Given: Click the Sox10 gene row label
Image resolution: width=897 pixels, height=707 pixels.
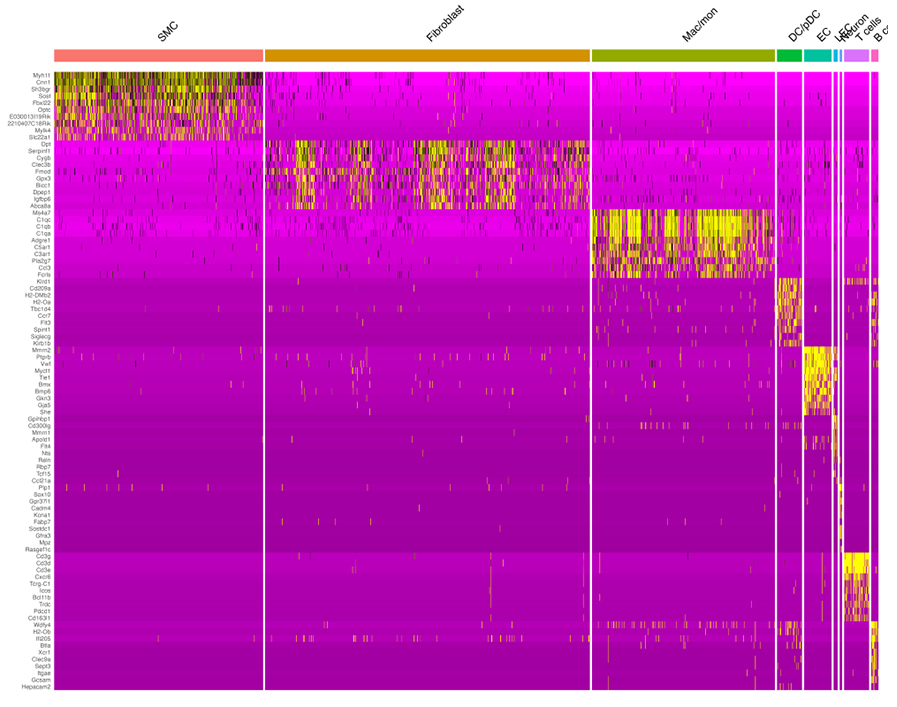Looking at the screenshot, I should tap(42, 494).
